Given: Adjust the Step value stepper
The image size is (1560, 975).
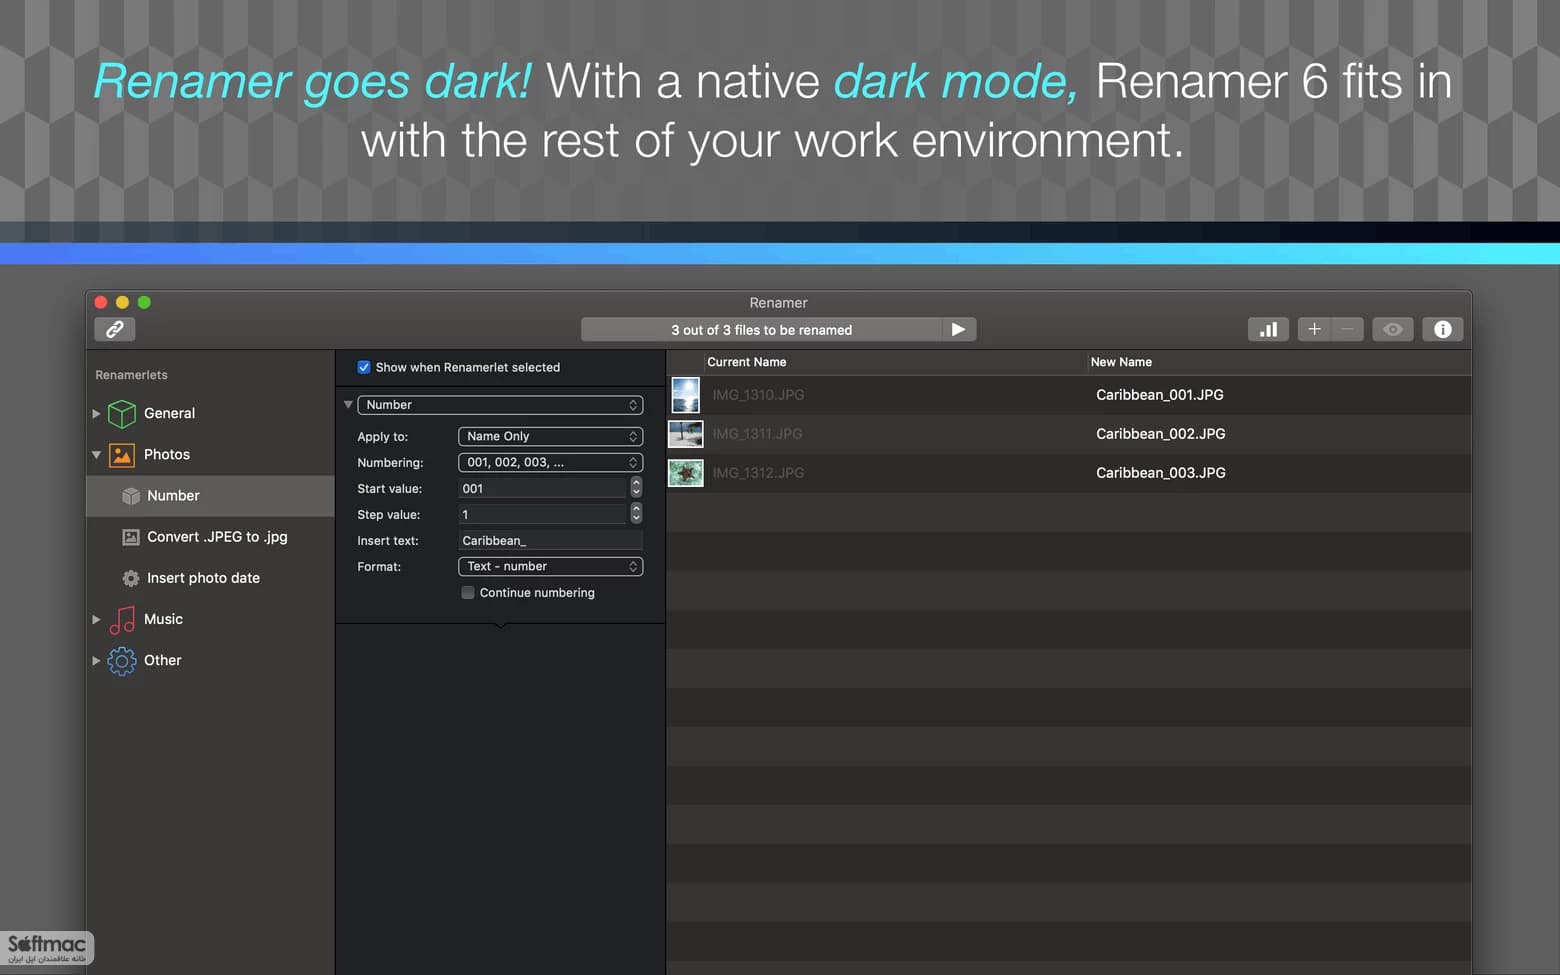Looking at the screenshot, I should coord(636,513).
